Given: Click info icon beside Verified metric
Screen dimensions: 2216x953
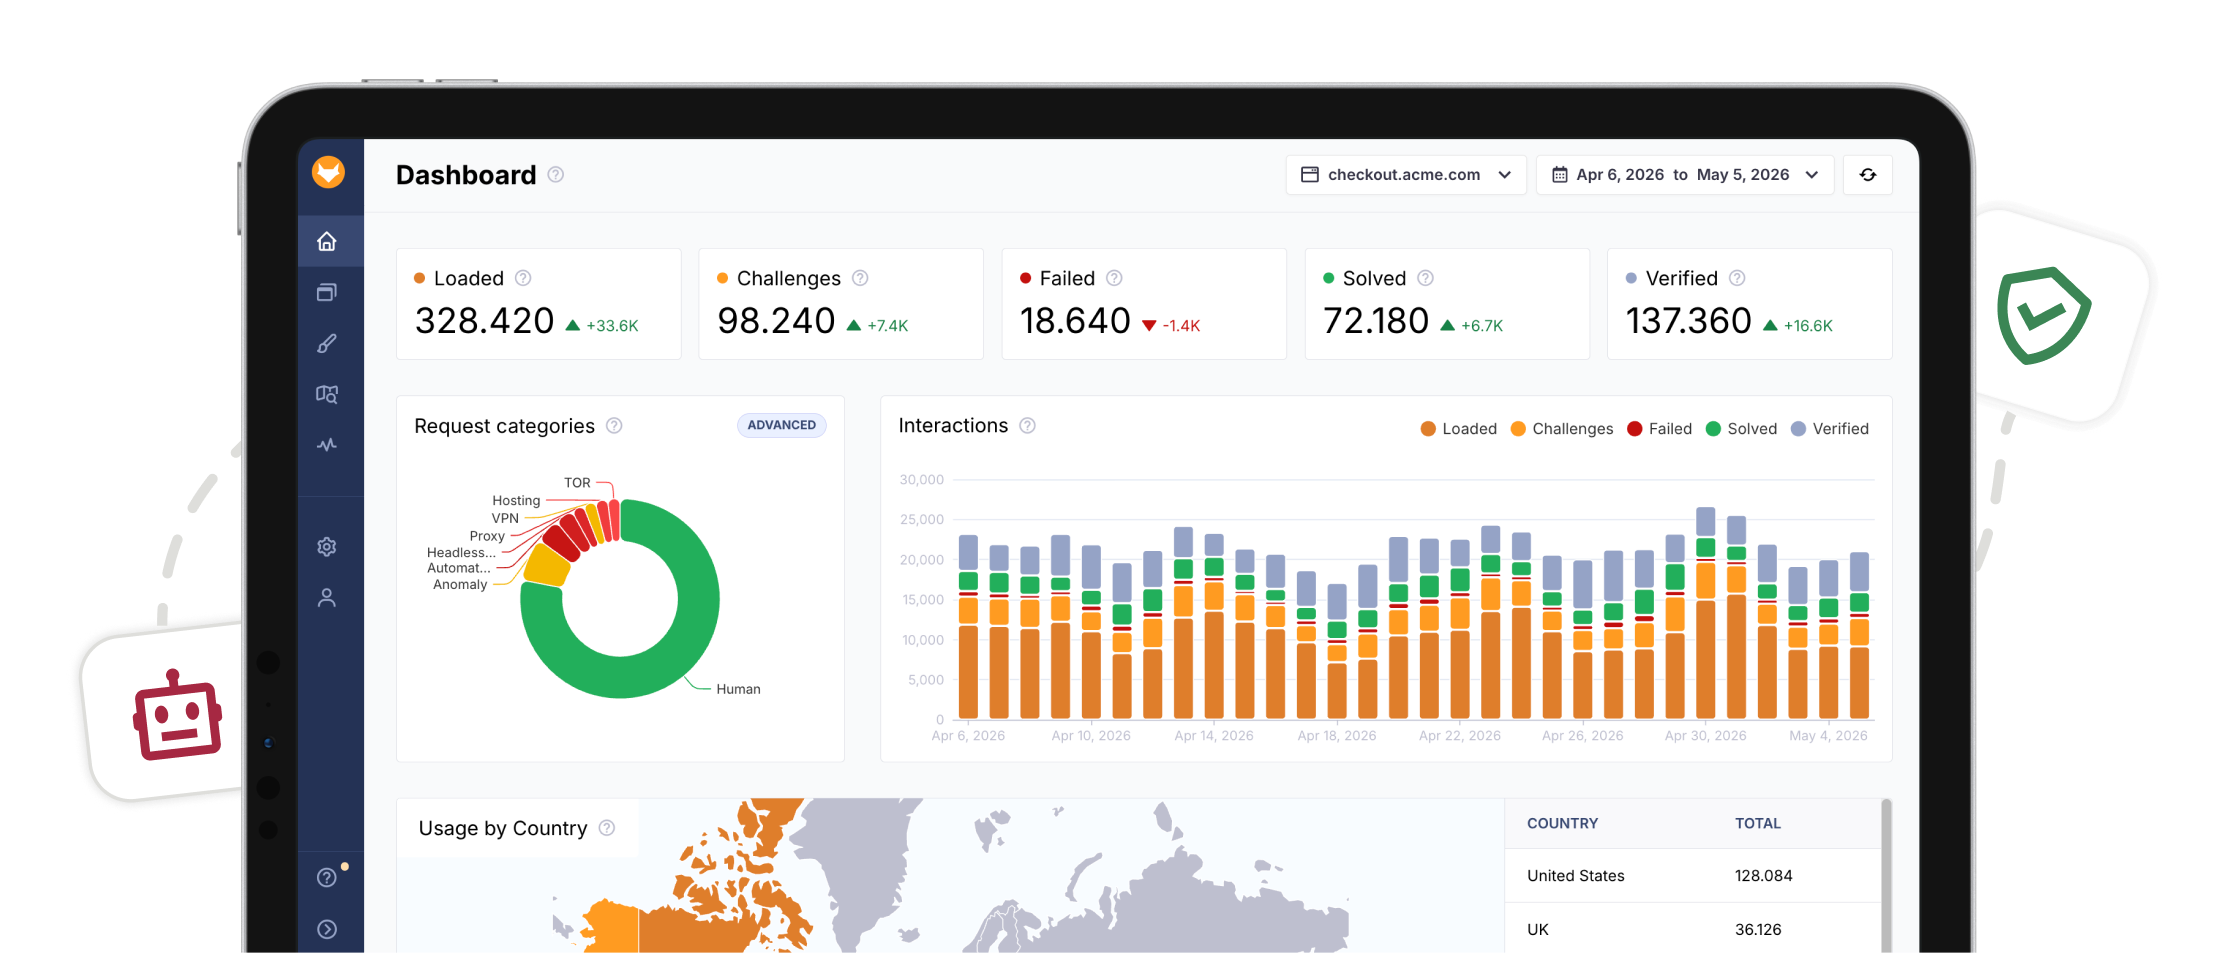Looking at the screenshot, I should (1737, 278).
